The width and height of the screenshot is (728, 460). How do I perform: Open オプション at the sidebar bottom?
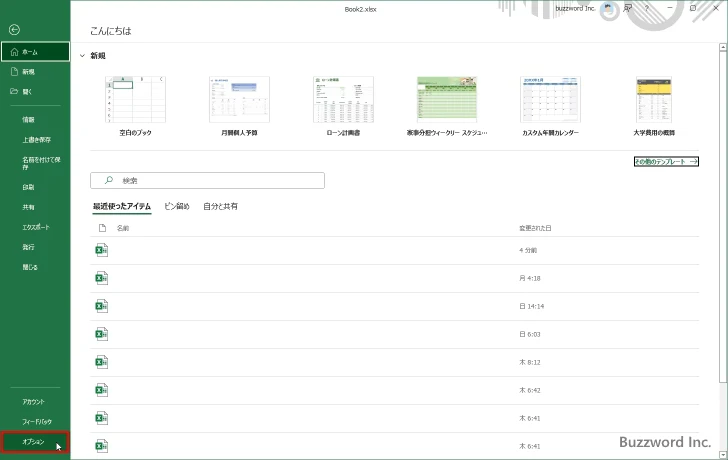coord(33,441)
